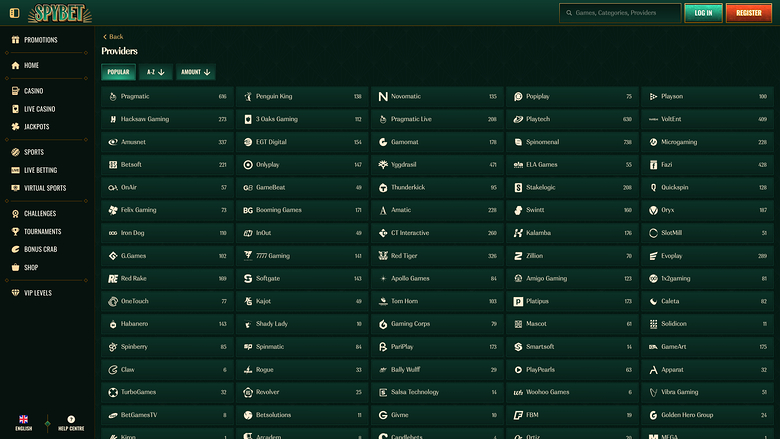Open Promotions gift icon in sidebar

coord(15,40)
